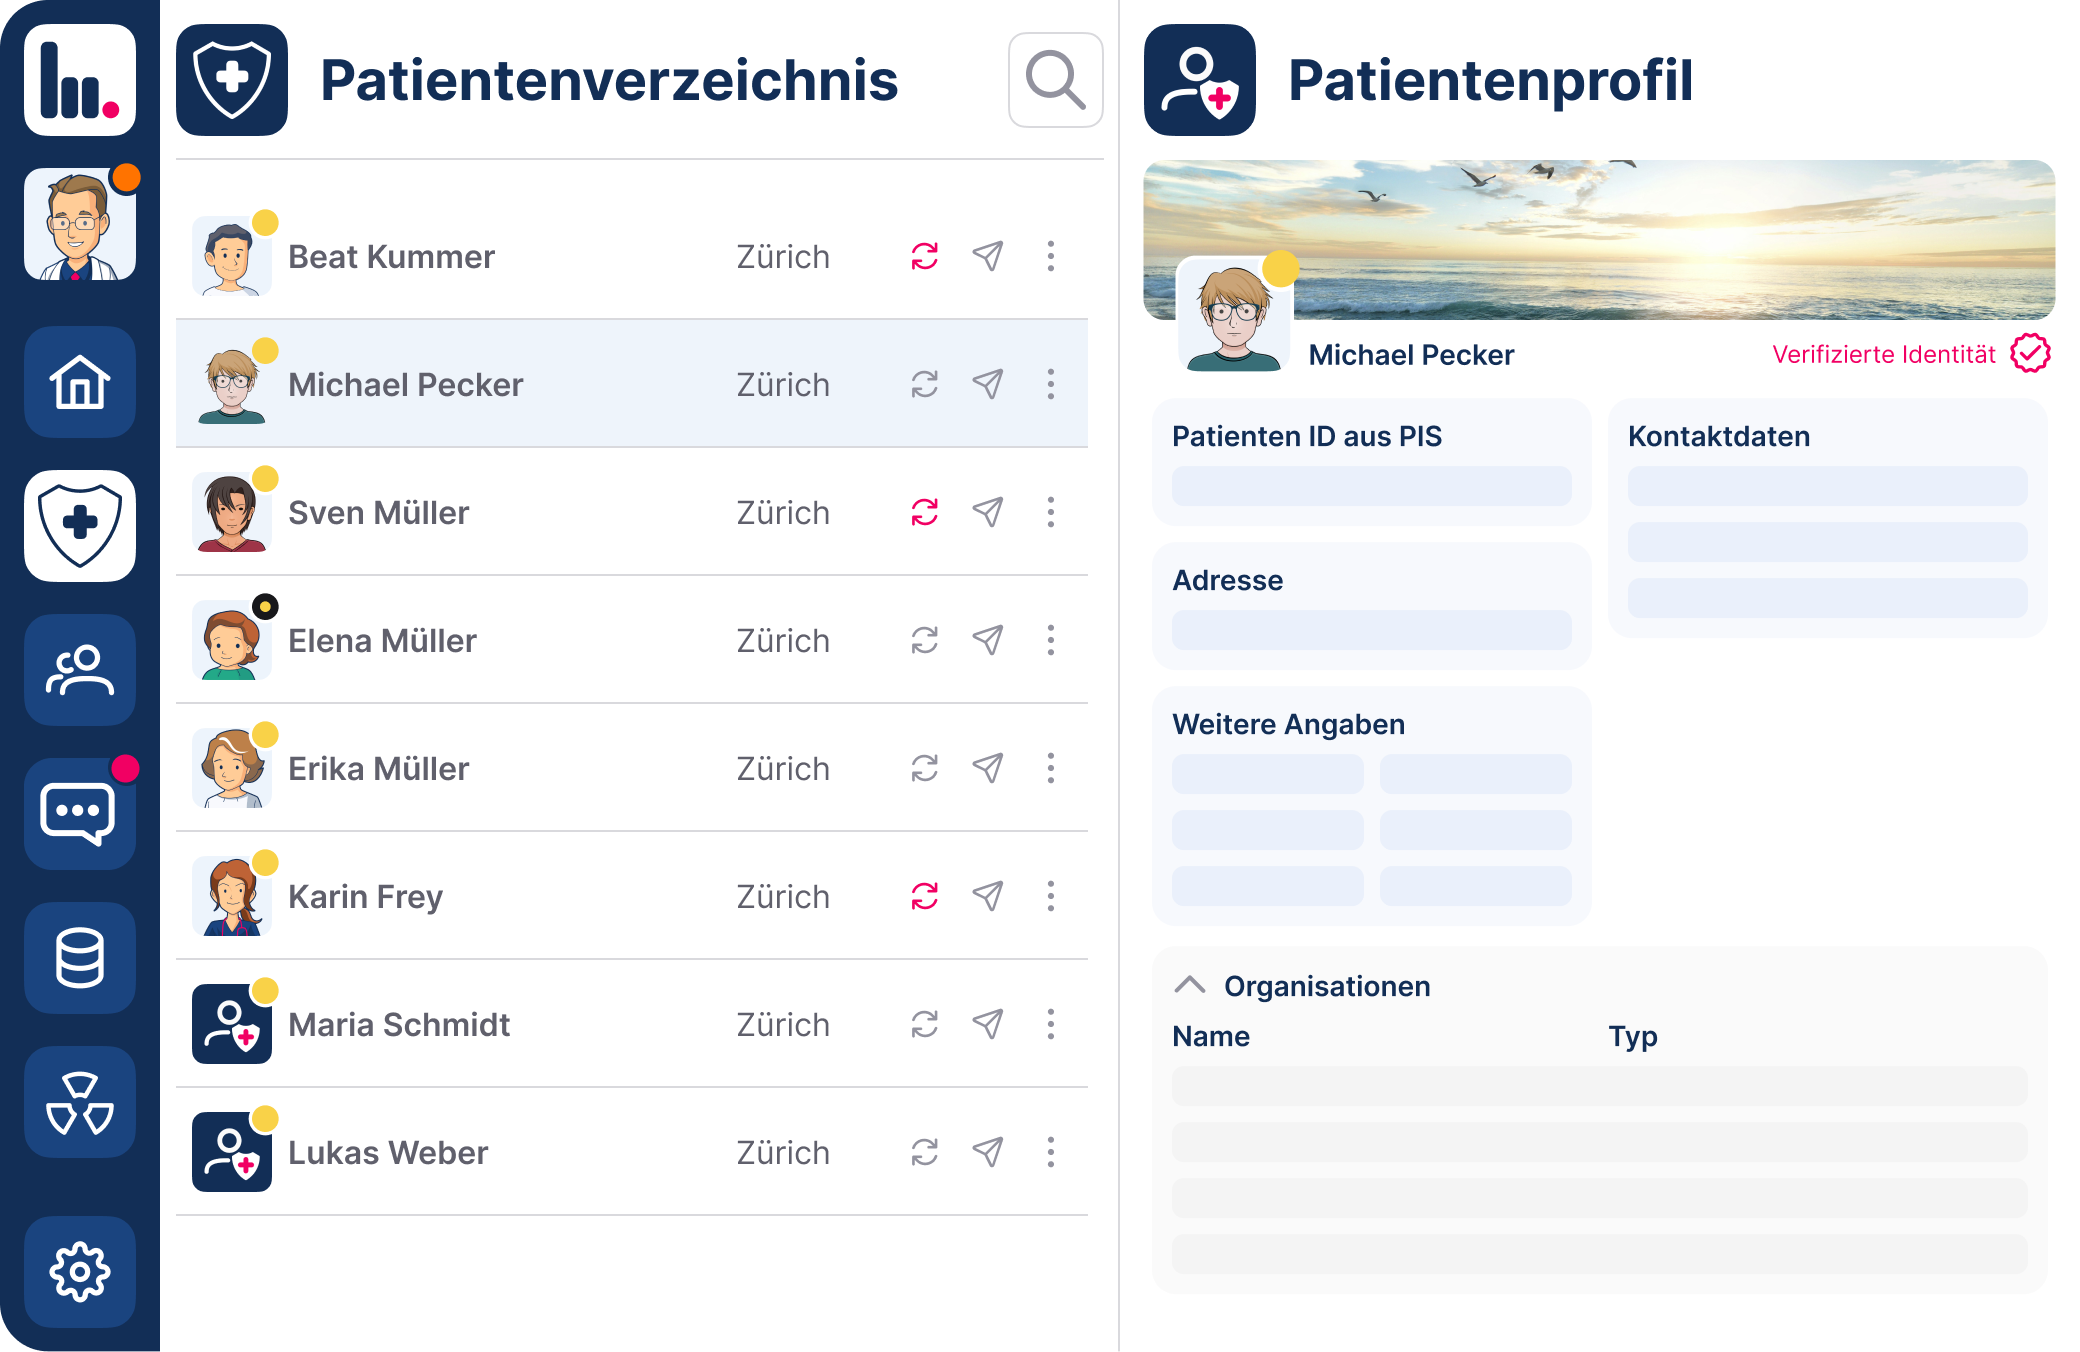Click the red sync icon for Sven Müller
The image size is (2080, 1352).
(925, 512)
